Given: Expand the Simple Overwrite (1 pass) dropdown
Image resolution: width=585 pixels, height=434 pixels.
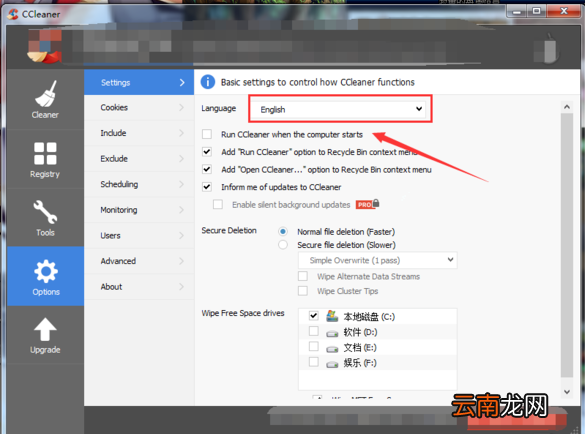Looking at the screenshot, I should tap(378, 260).
